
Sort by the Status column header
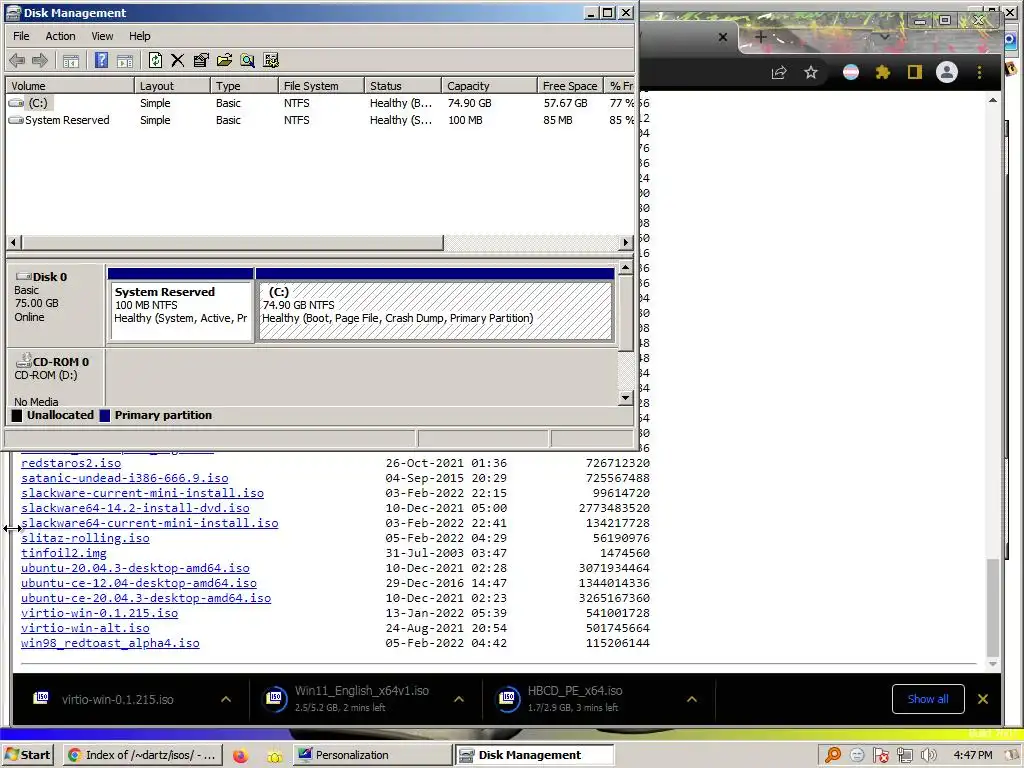coord(402,86)
